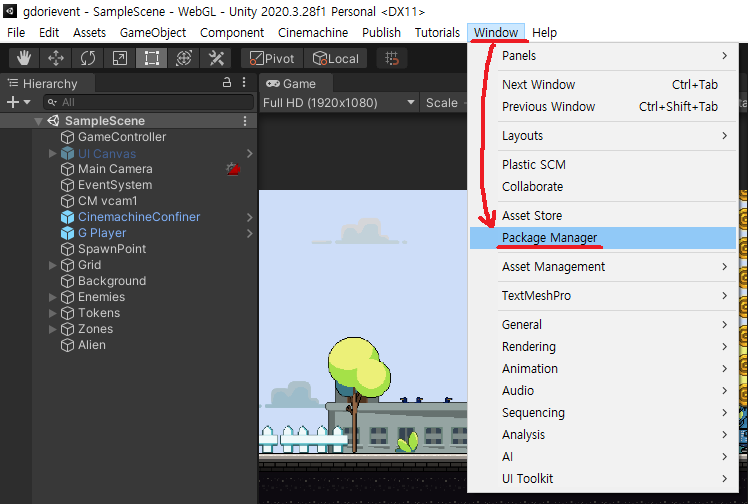Expand the Layouts submenu
The image size is (748, 504).
point(603,136)
